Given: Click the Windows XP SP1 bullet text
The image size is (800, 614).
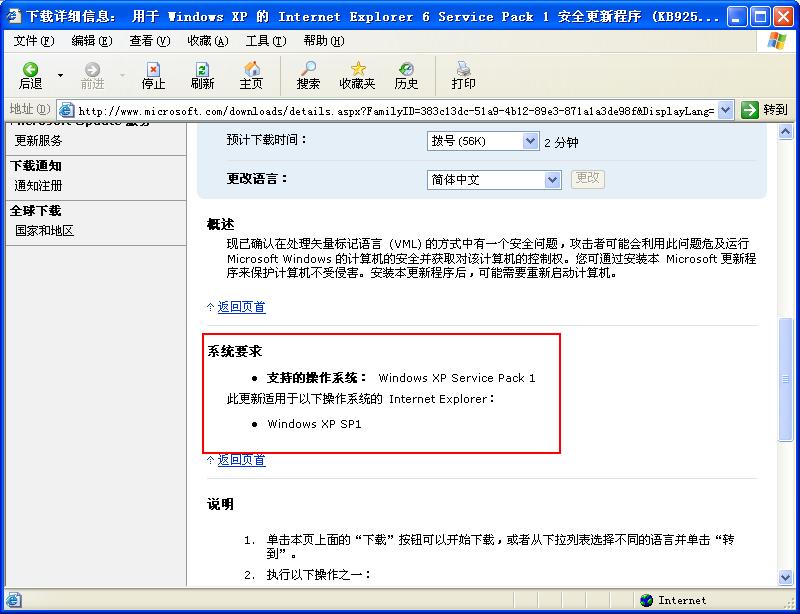Looking at the screenshot, I should click(x=314, y=424).
